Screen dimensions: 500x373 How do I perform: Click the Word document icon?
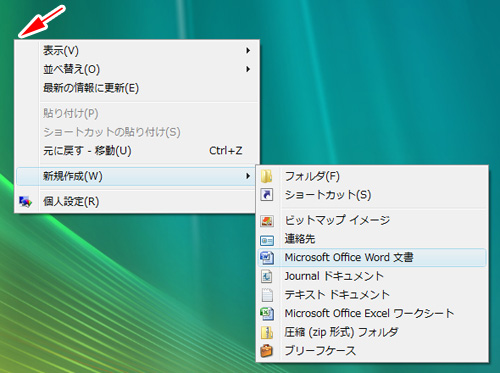[267, 257]
